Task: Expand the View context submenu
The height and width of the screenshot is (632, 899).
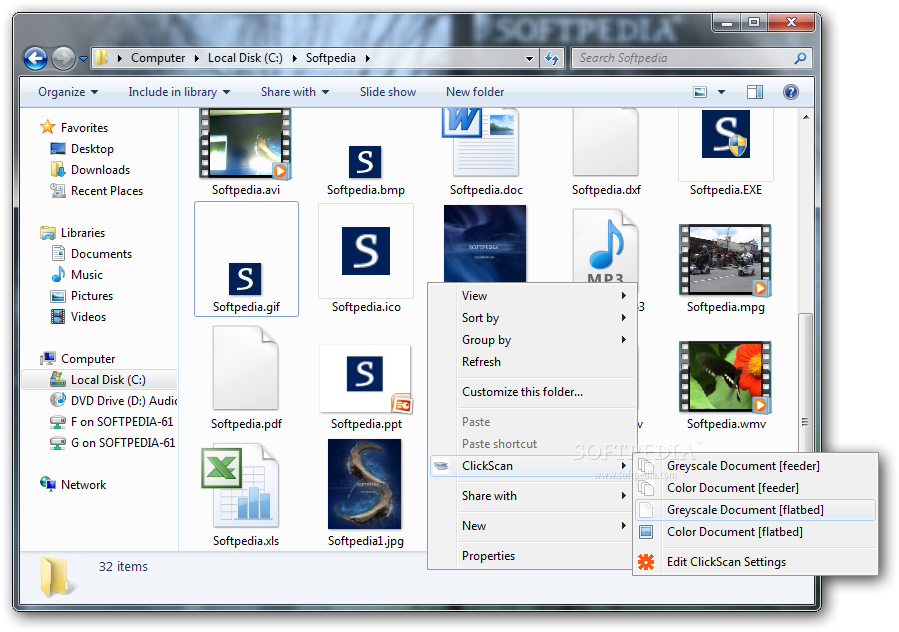Action: (x=533, y=296)
